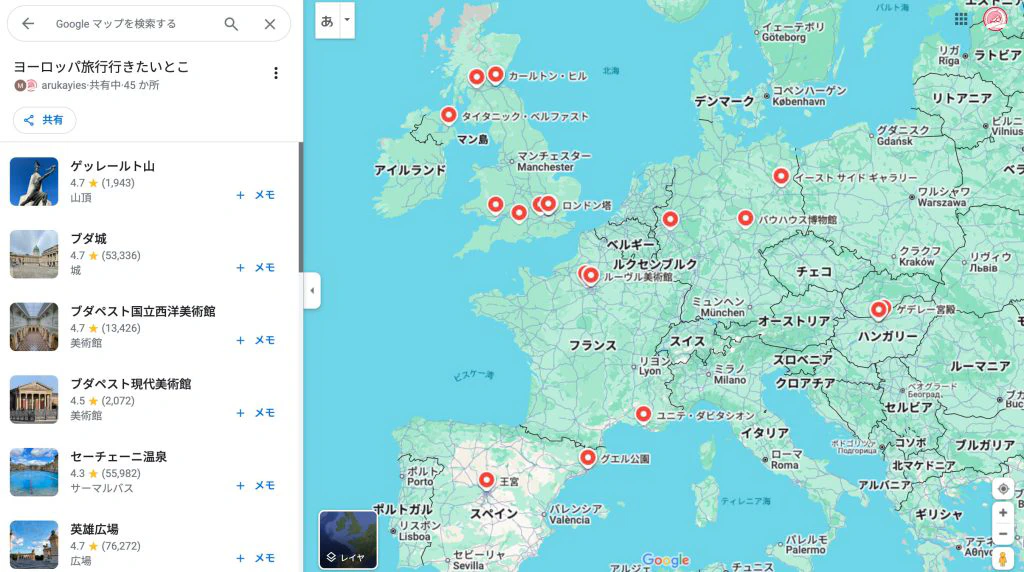Toggle the レイヤ satellite layer thumbnail
Viewport: 1024px width, 572px height.
[348, 540]
